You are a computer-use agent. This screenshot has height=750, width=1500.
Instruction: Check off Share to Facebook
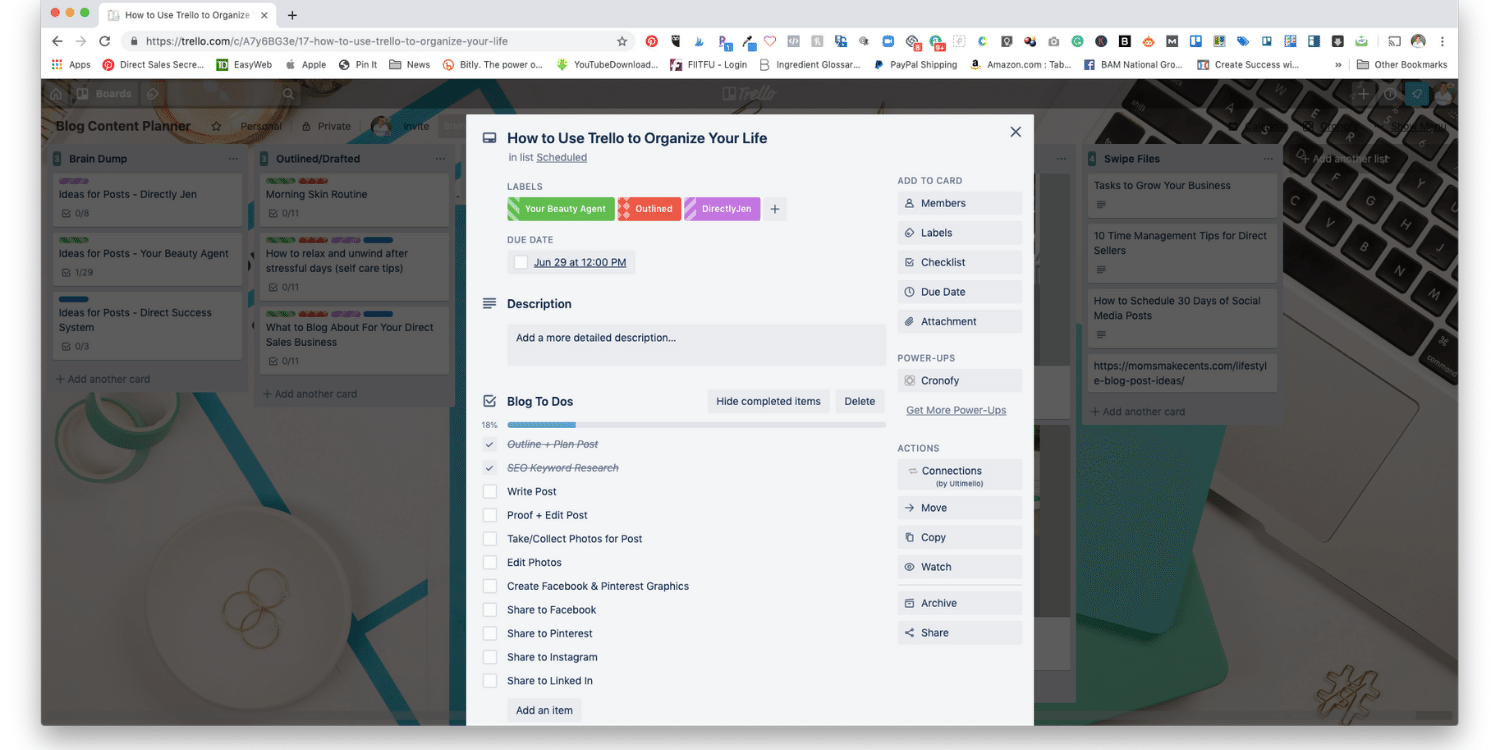pos(490,610)
